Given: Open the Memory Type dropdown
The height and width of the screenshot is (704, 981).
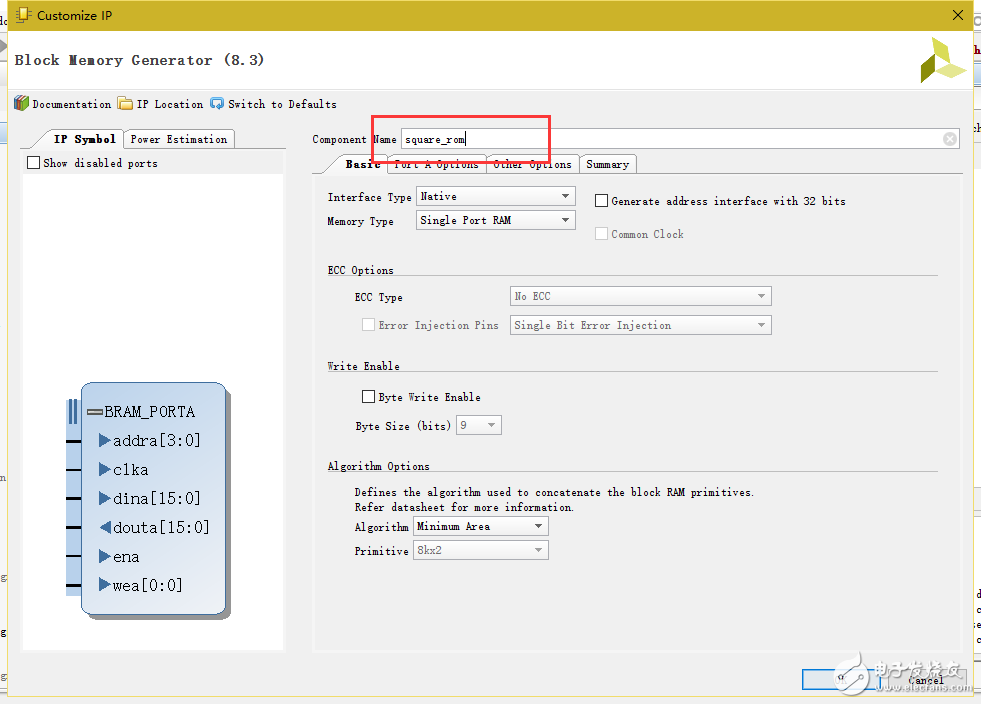Looking at the screenshot, I should pos(567,220).
